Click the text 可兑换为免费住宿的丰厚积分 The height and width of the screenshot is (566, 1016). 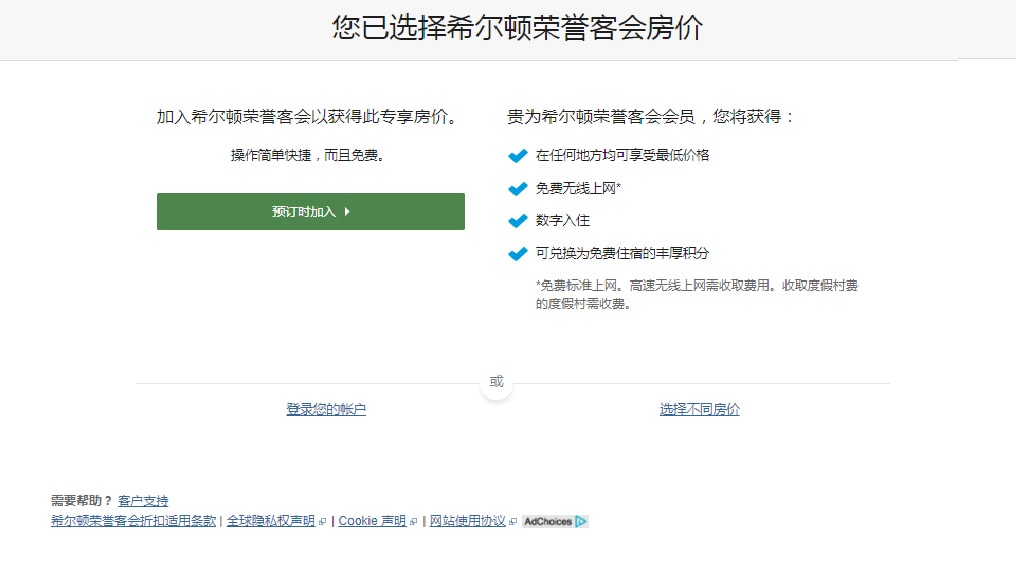(623, 253)
